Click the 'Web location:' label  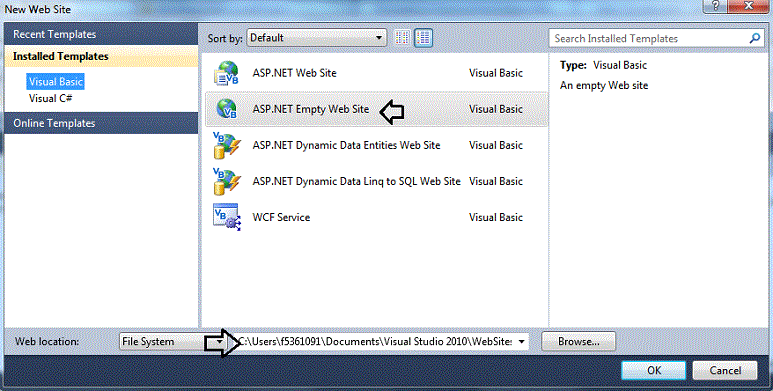point(47,341)
